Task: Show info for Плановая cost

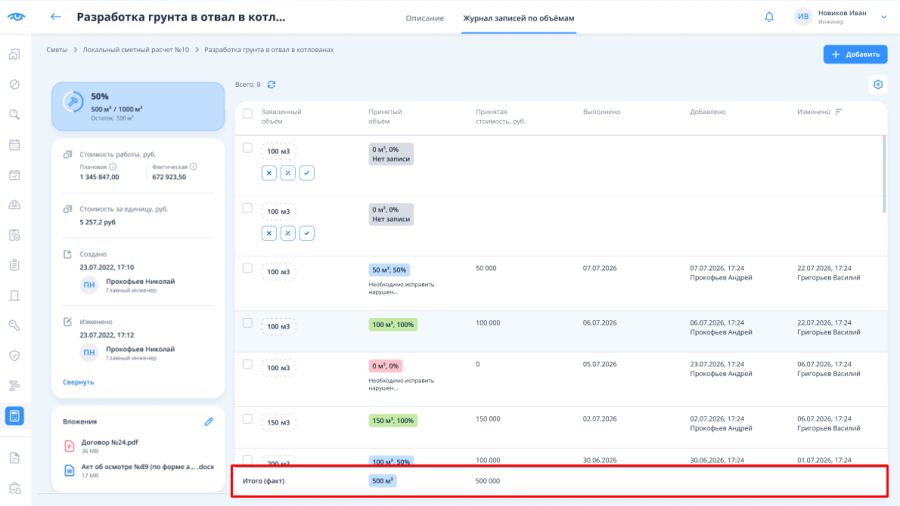Action: pyautogui.click(x=113, y=167)
